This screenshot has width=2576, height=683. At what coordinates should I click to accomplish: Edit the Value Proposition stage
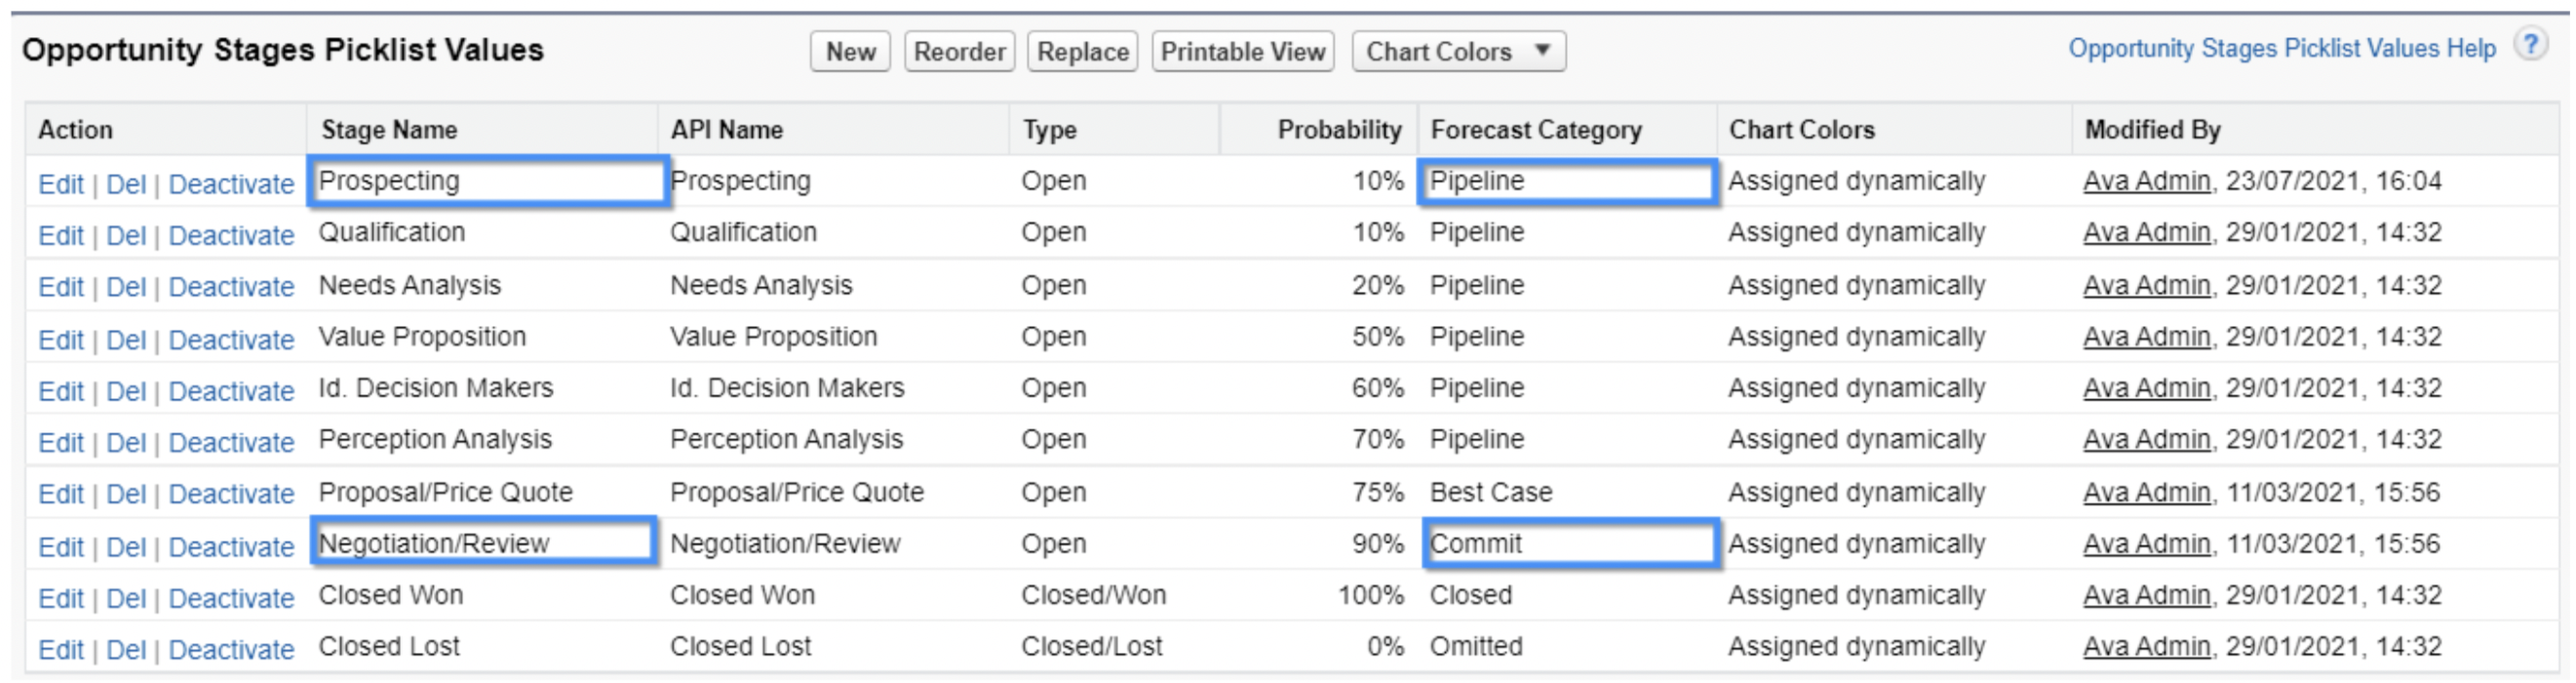[61, 340]
